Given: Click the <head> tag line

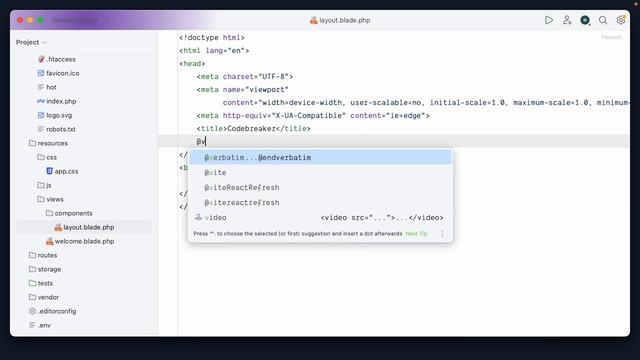Looking at the screenshot, I should click(192, 64).
